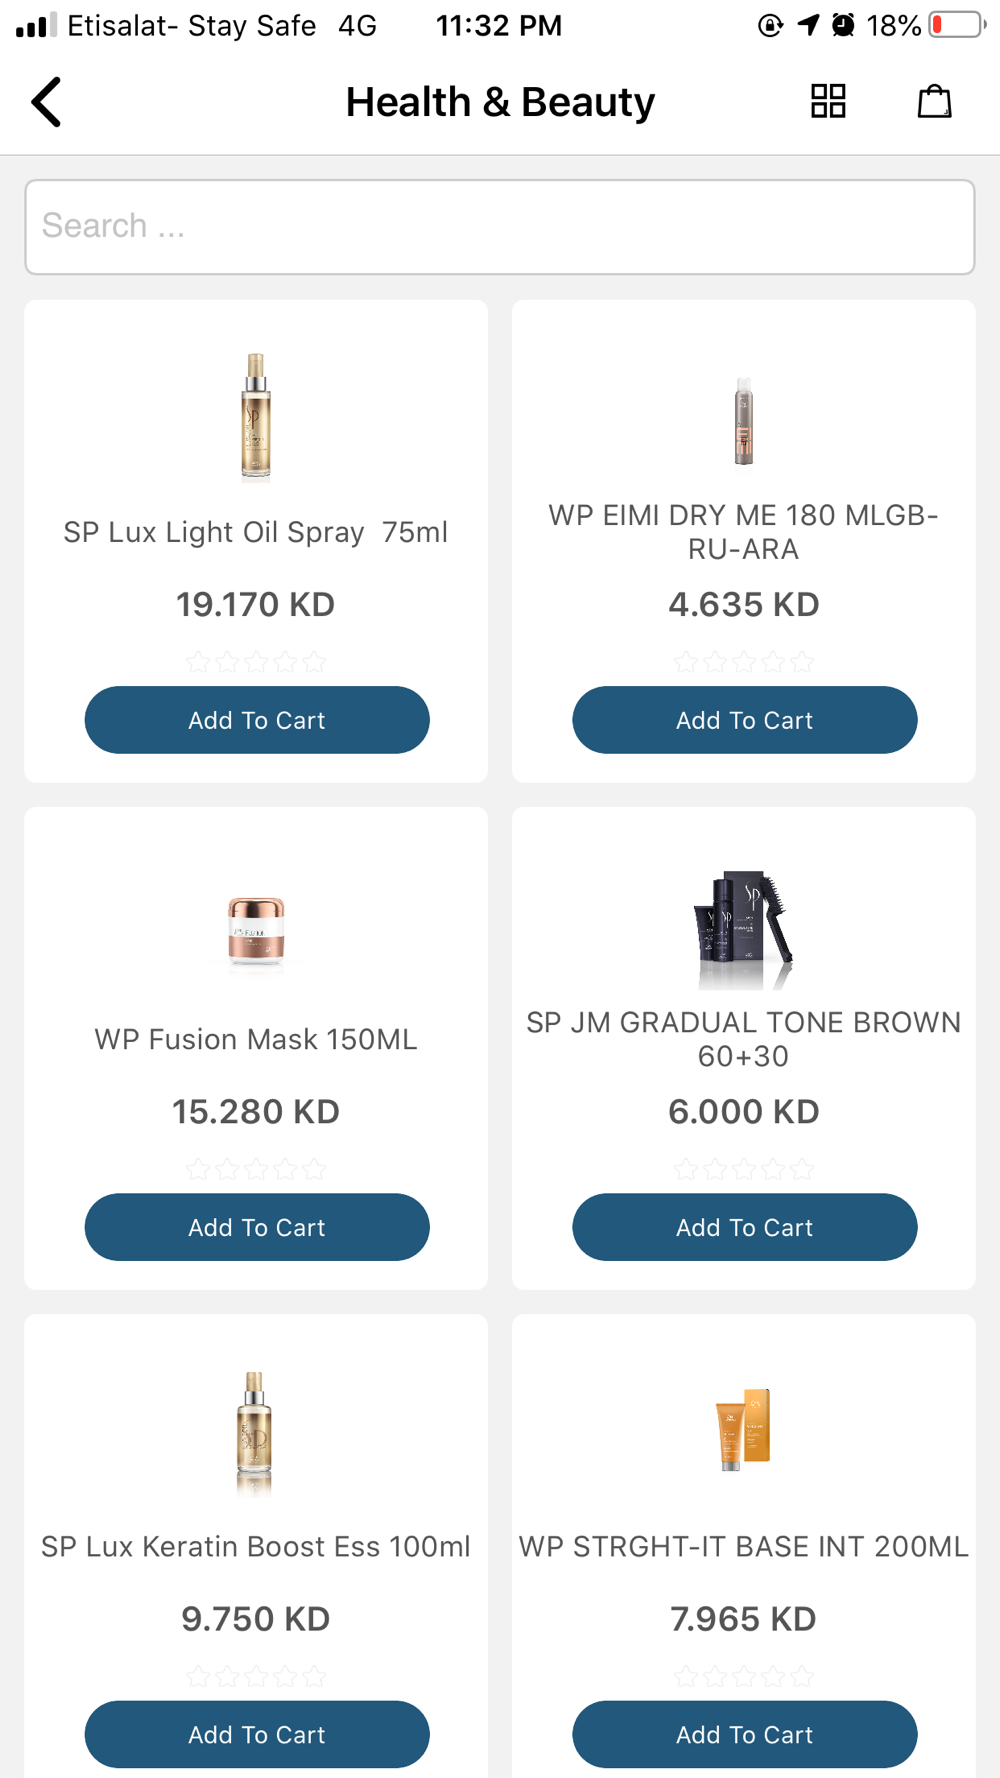The height and width of the screenshot is (1778, 1000).
Task: Add SP Lux Light Oil Spray to cart
Action: tap(257, 720)
